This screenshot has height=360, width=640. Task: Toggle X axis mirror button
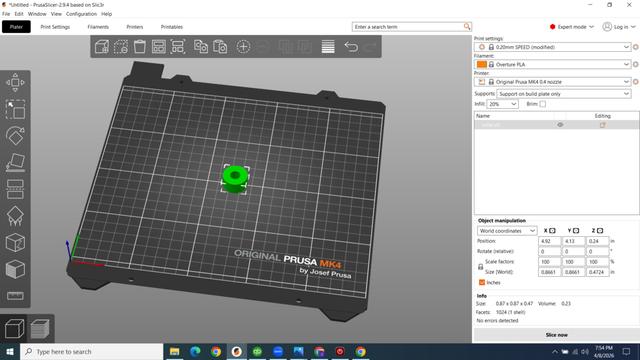[552, 231]
